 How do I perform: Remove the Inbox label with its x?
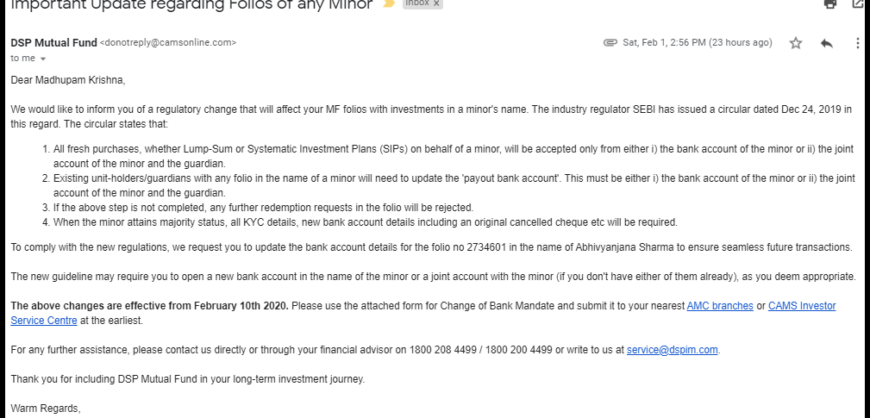(437, 3)
